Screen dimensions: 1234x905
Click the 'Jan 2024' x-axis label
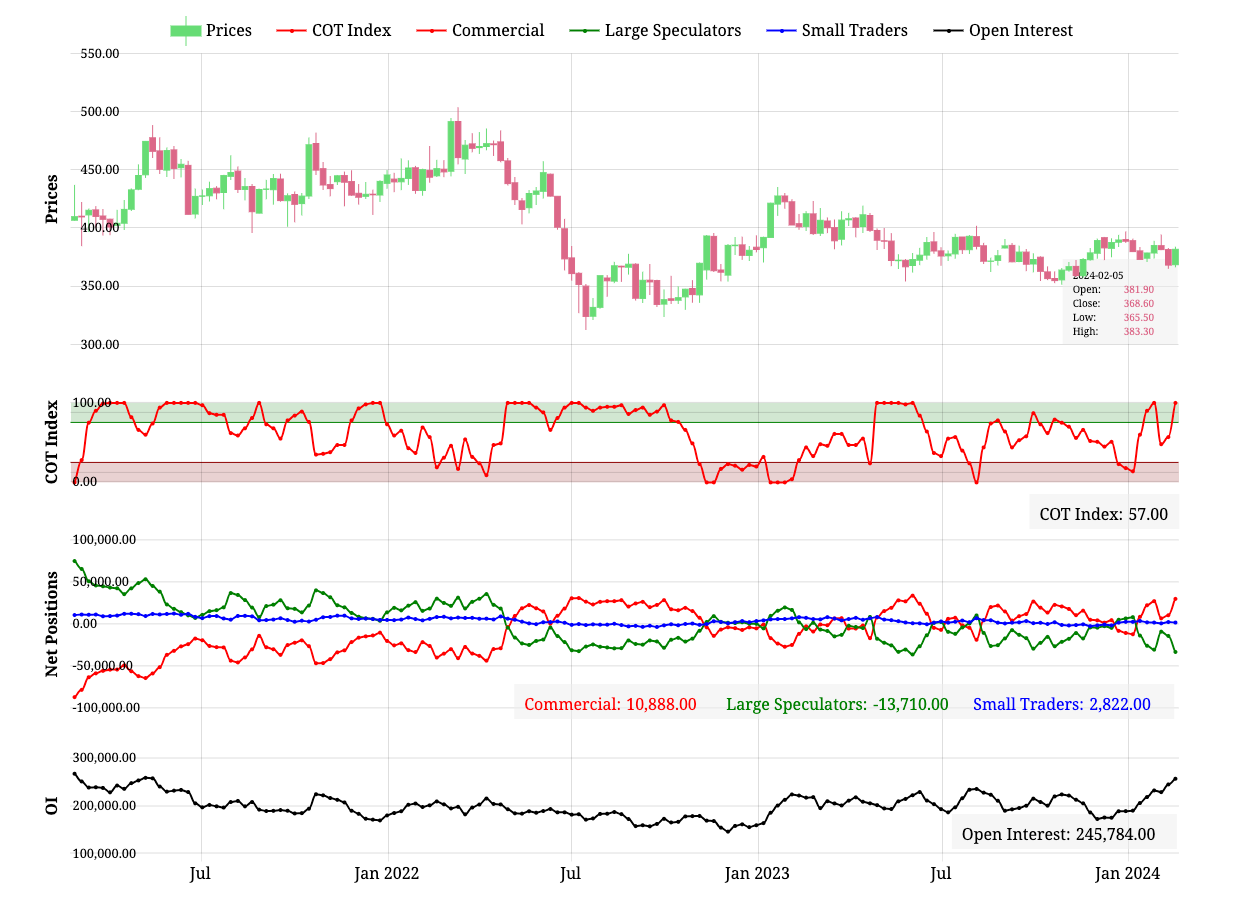[1128, 873]
